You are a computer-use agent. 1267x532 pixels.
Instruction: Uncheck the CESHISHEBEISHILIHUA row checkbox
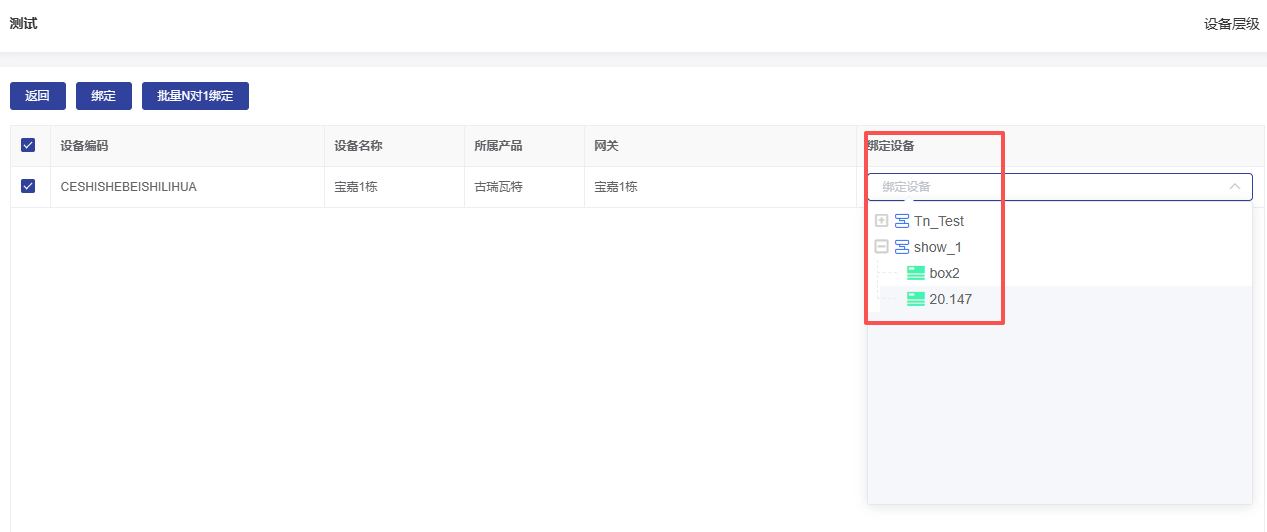28,186
